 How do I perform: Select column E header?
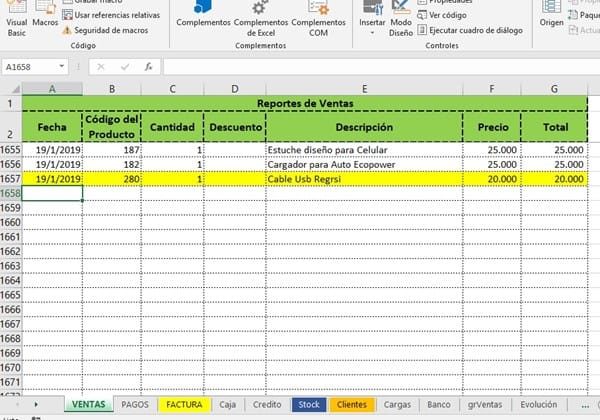click(364, 89)
